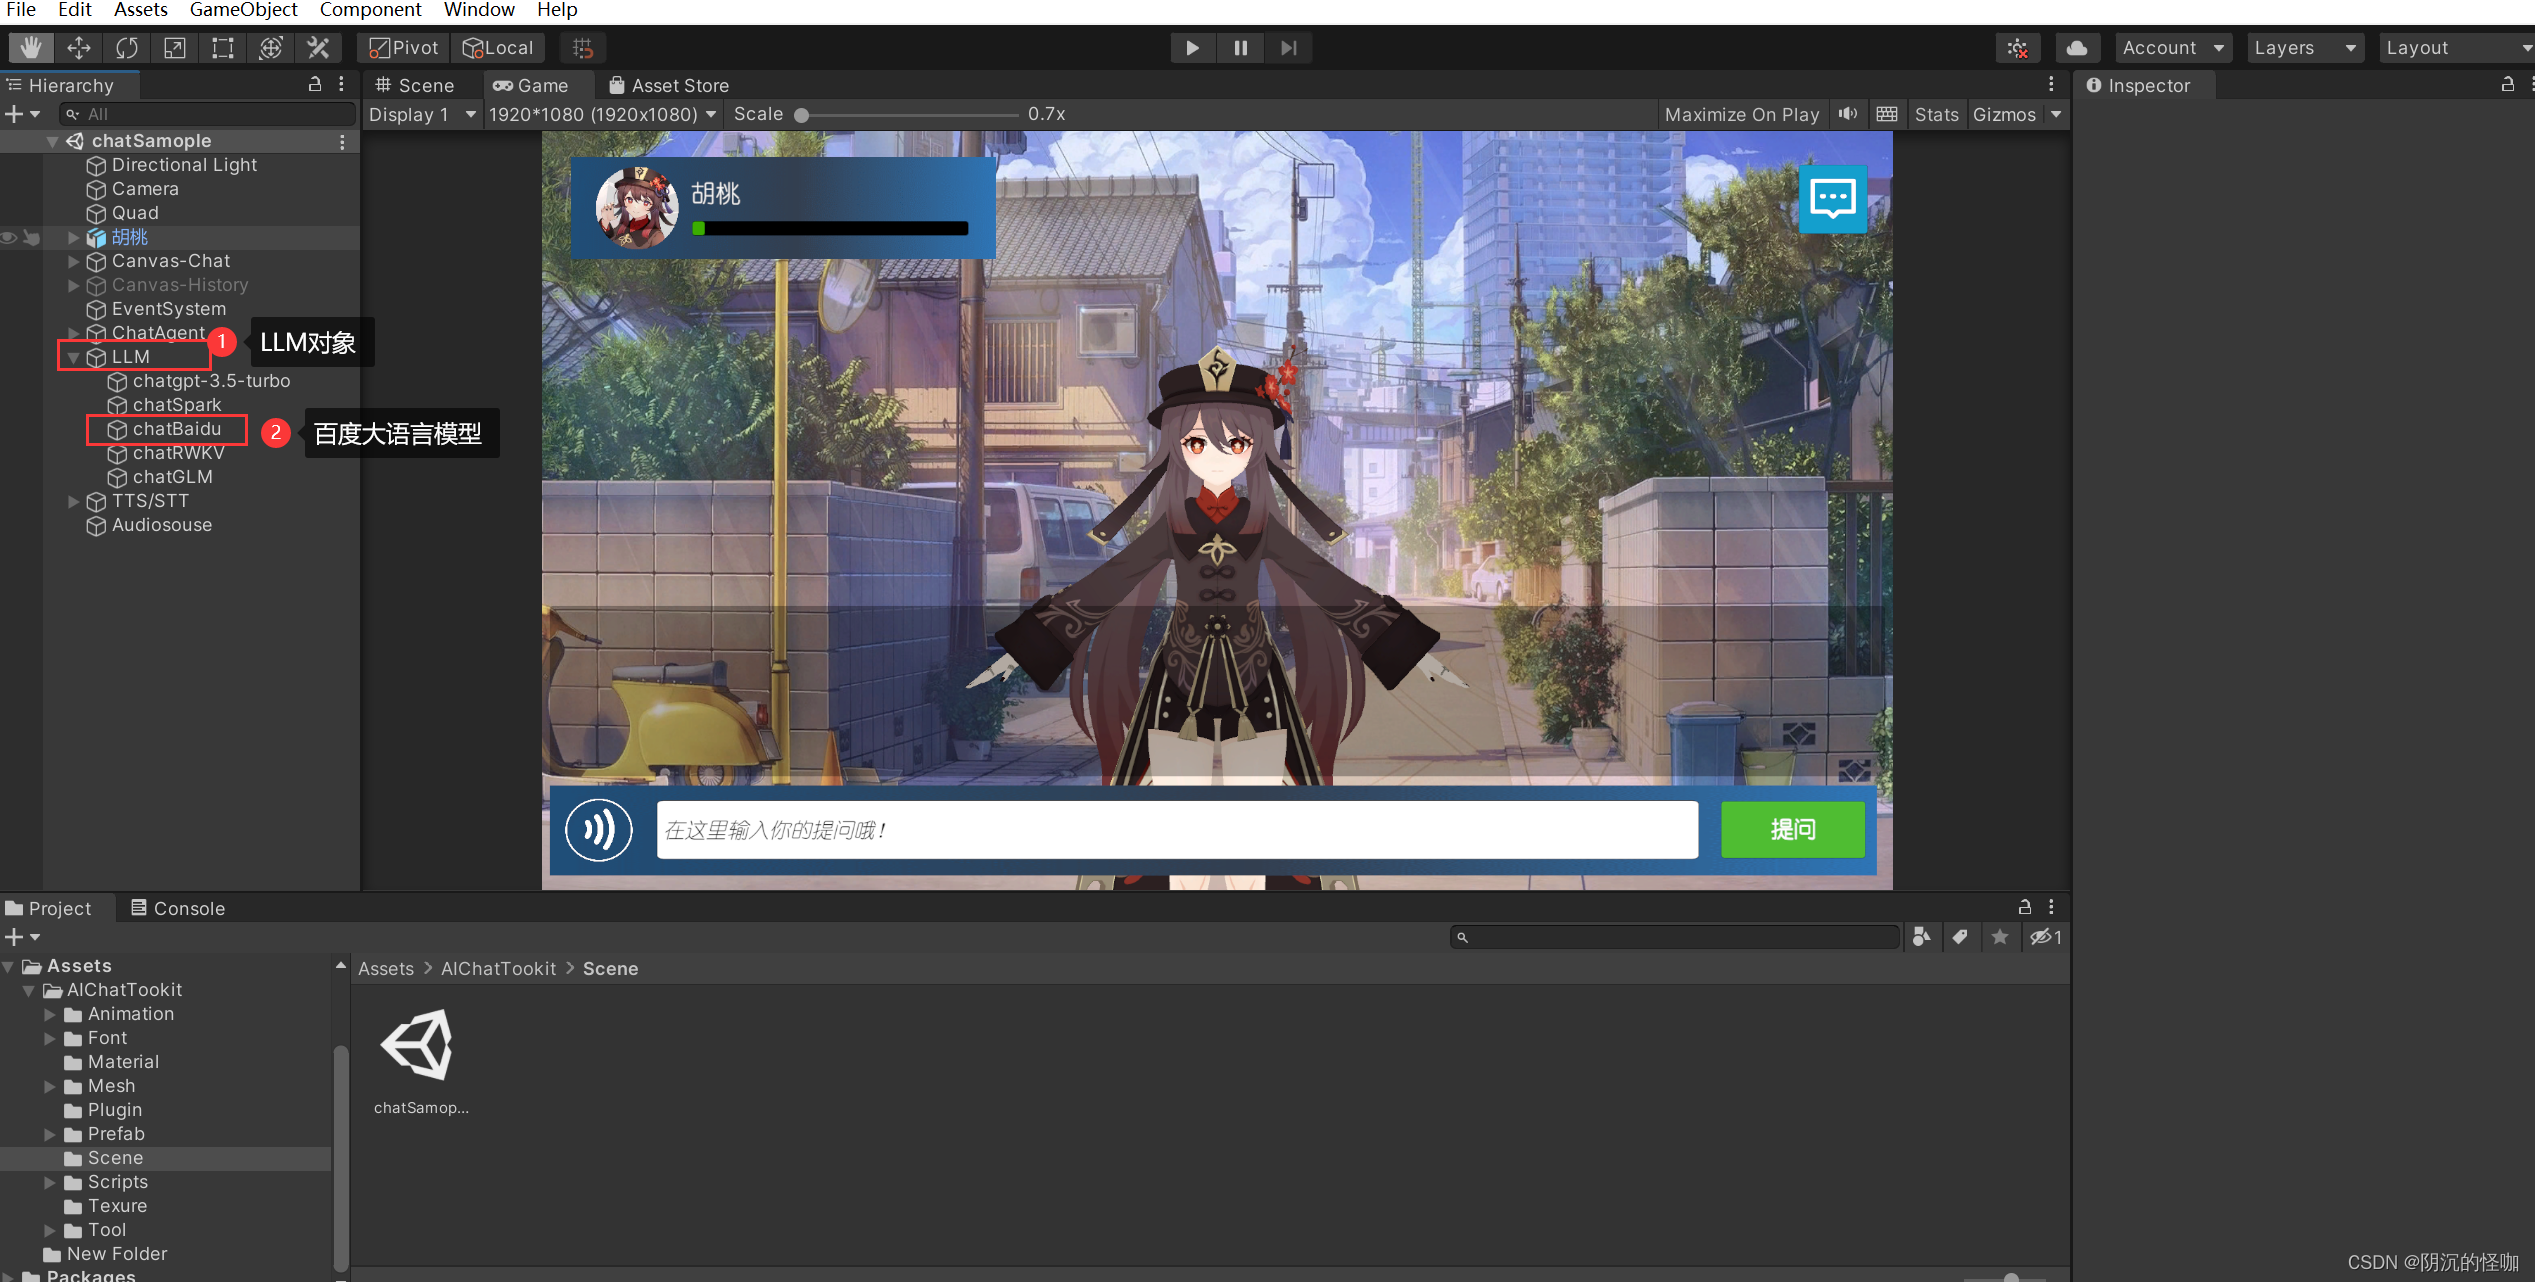Click the Unity cloud services icon

tap(2076, 47)
